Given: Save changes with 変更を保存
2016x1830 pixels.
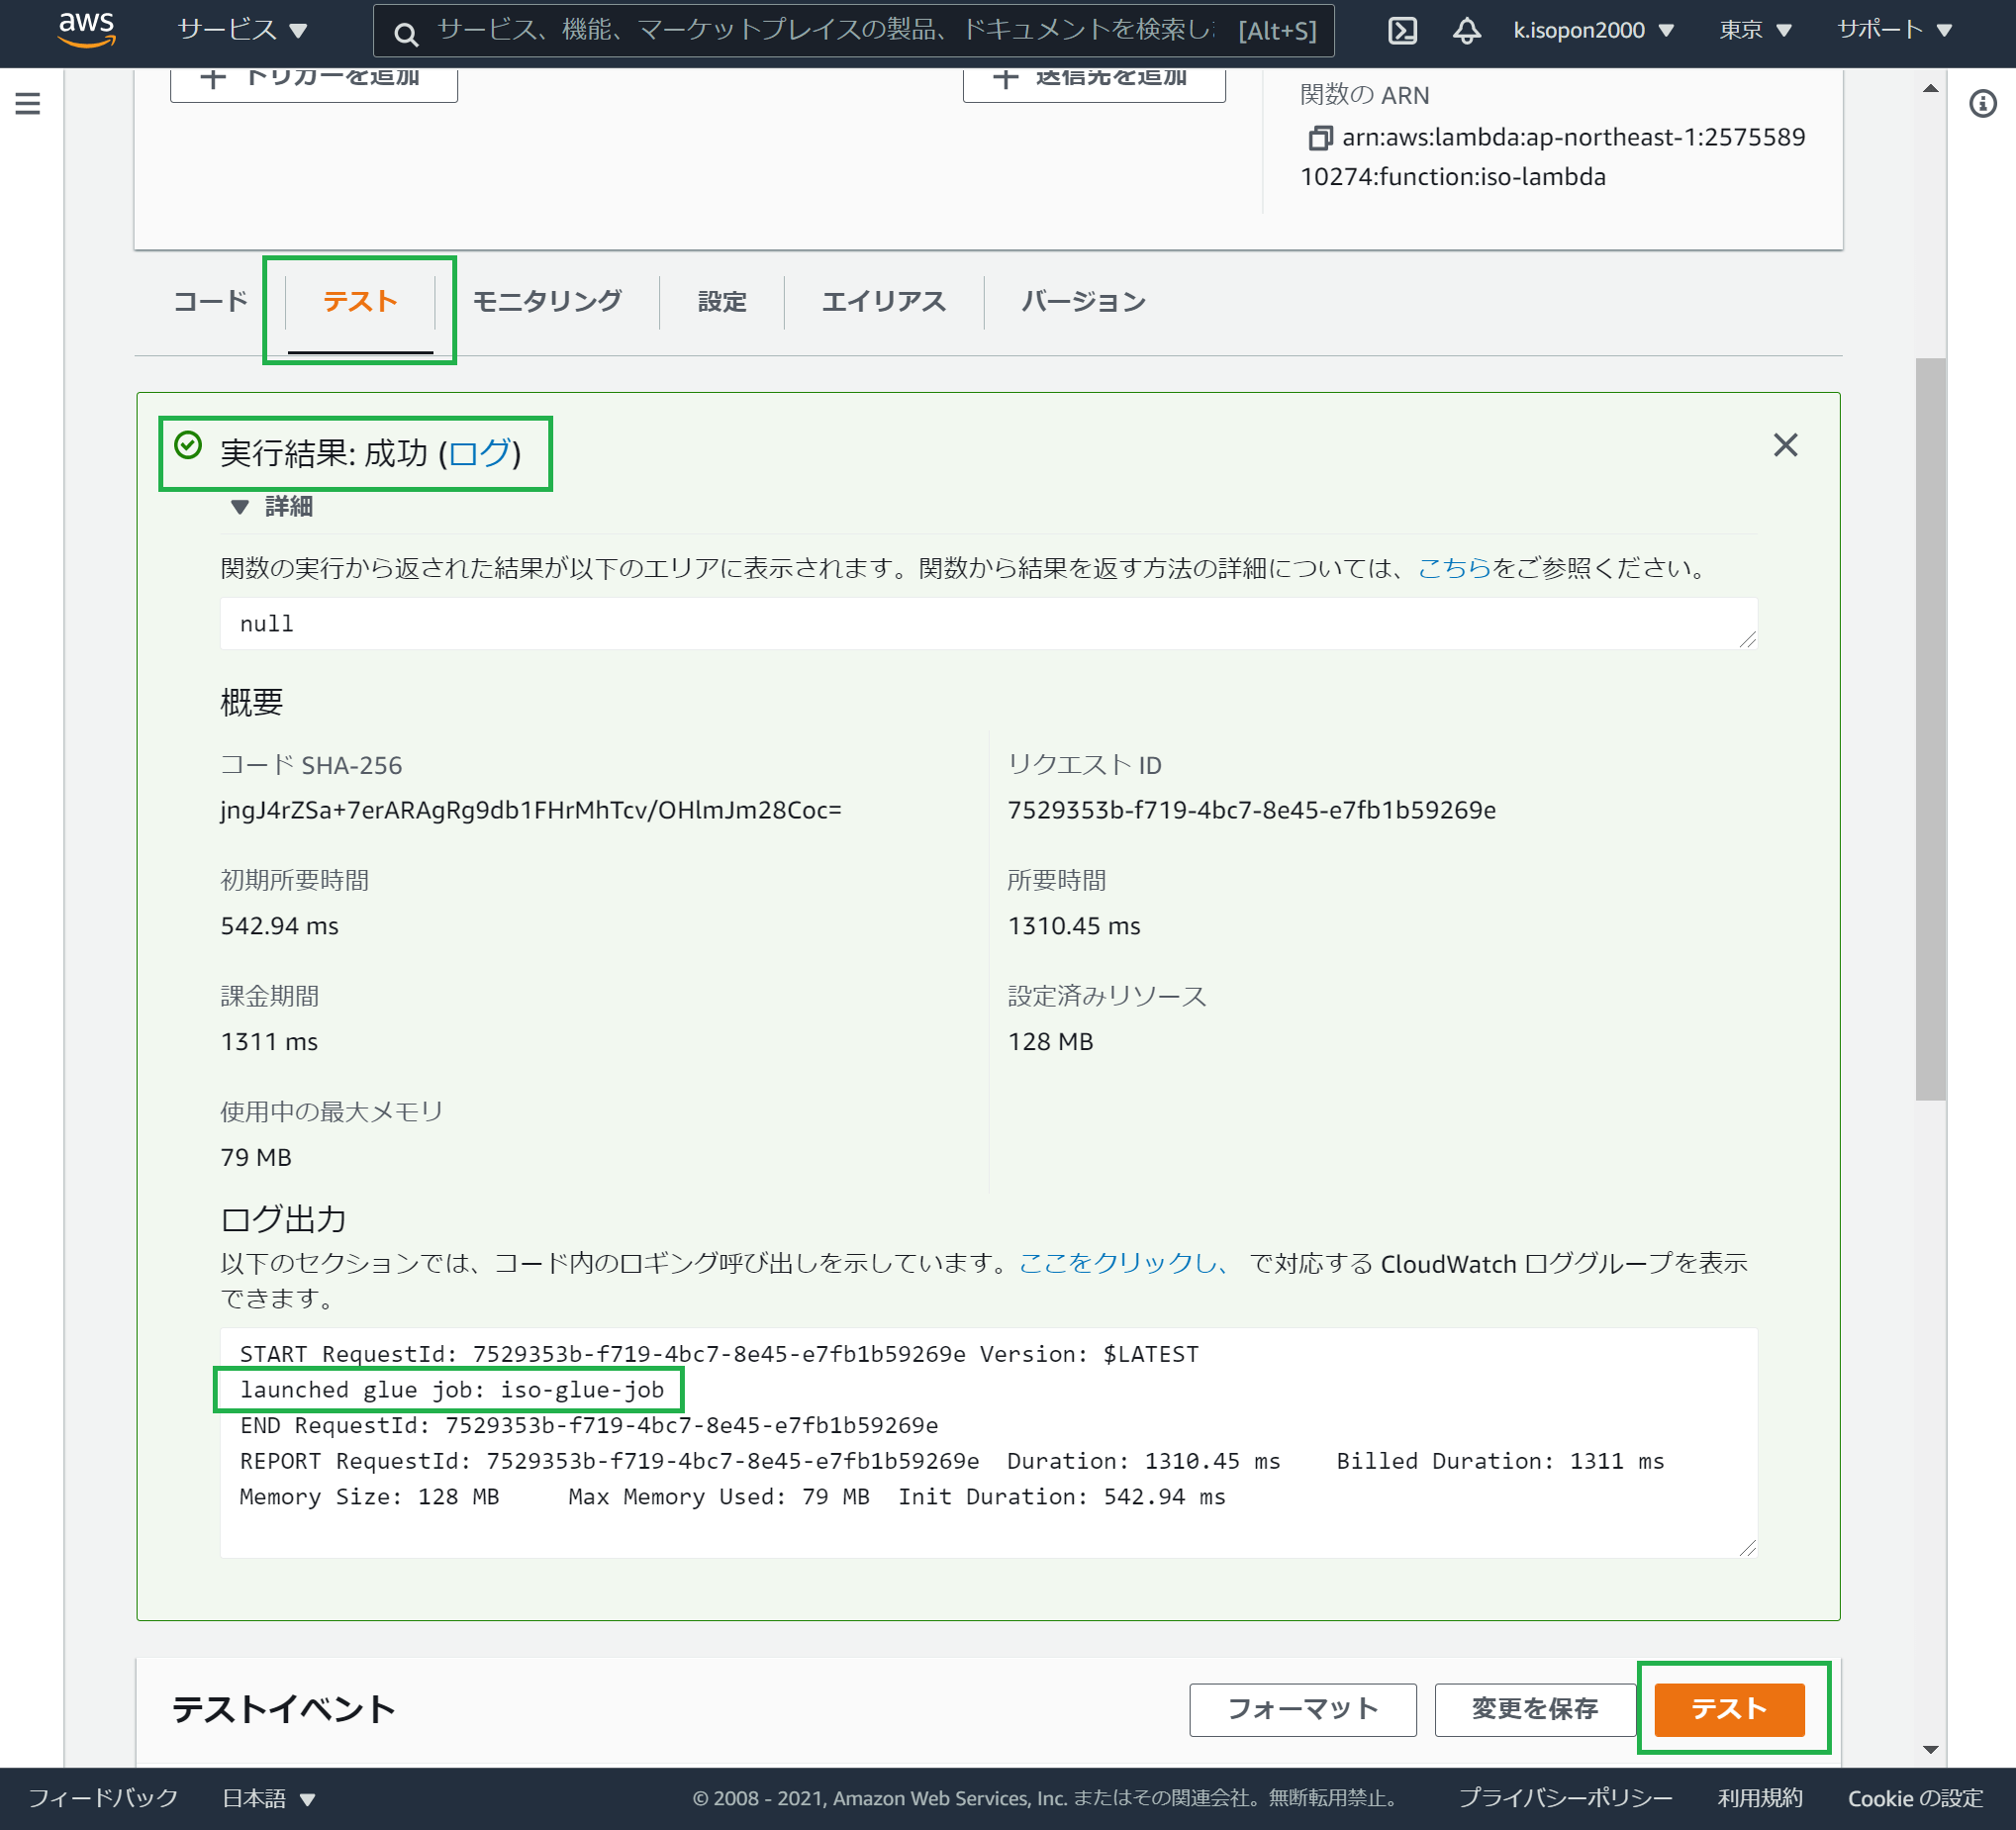Looking at the screenshot, I should point(1534,1709).
